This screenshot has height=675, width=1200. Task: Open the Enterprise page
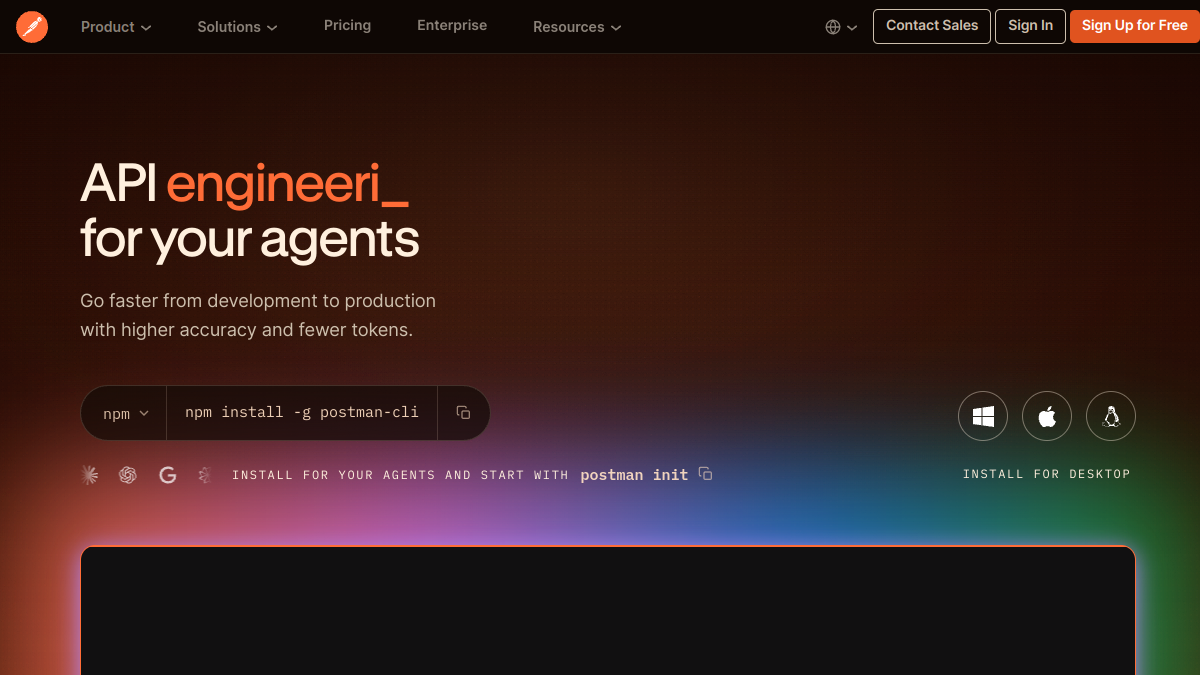coord(452,26)
